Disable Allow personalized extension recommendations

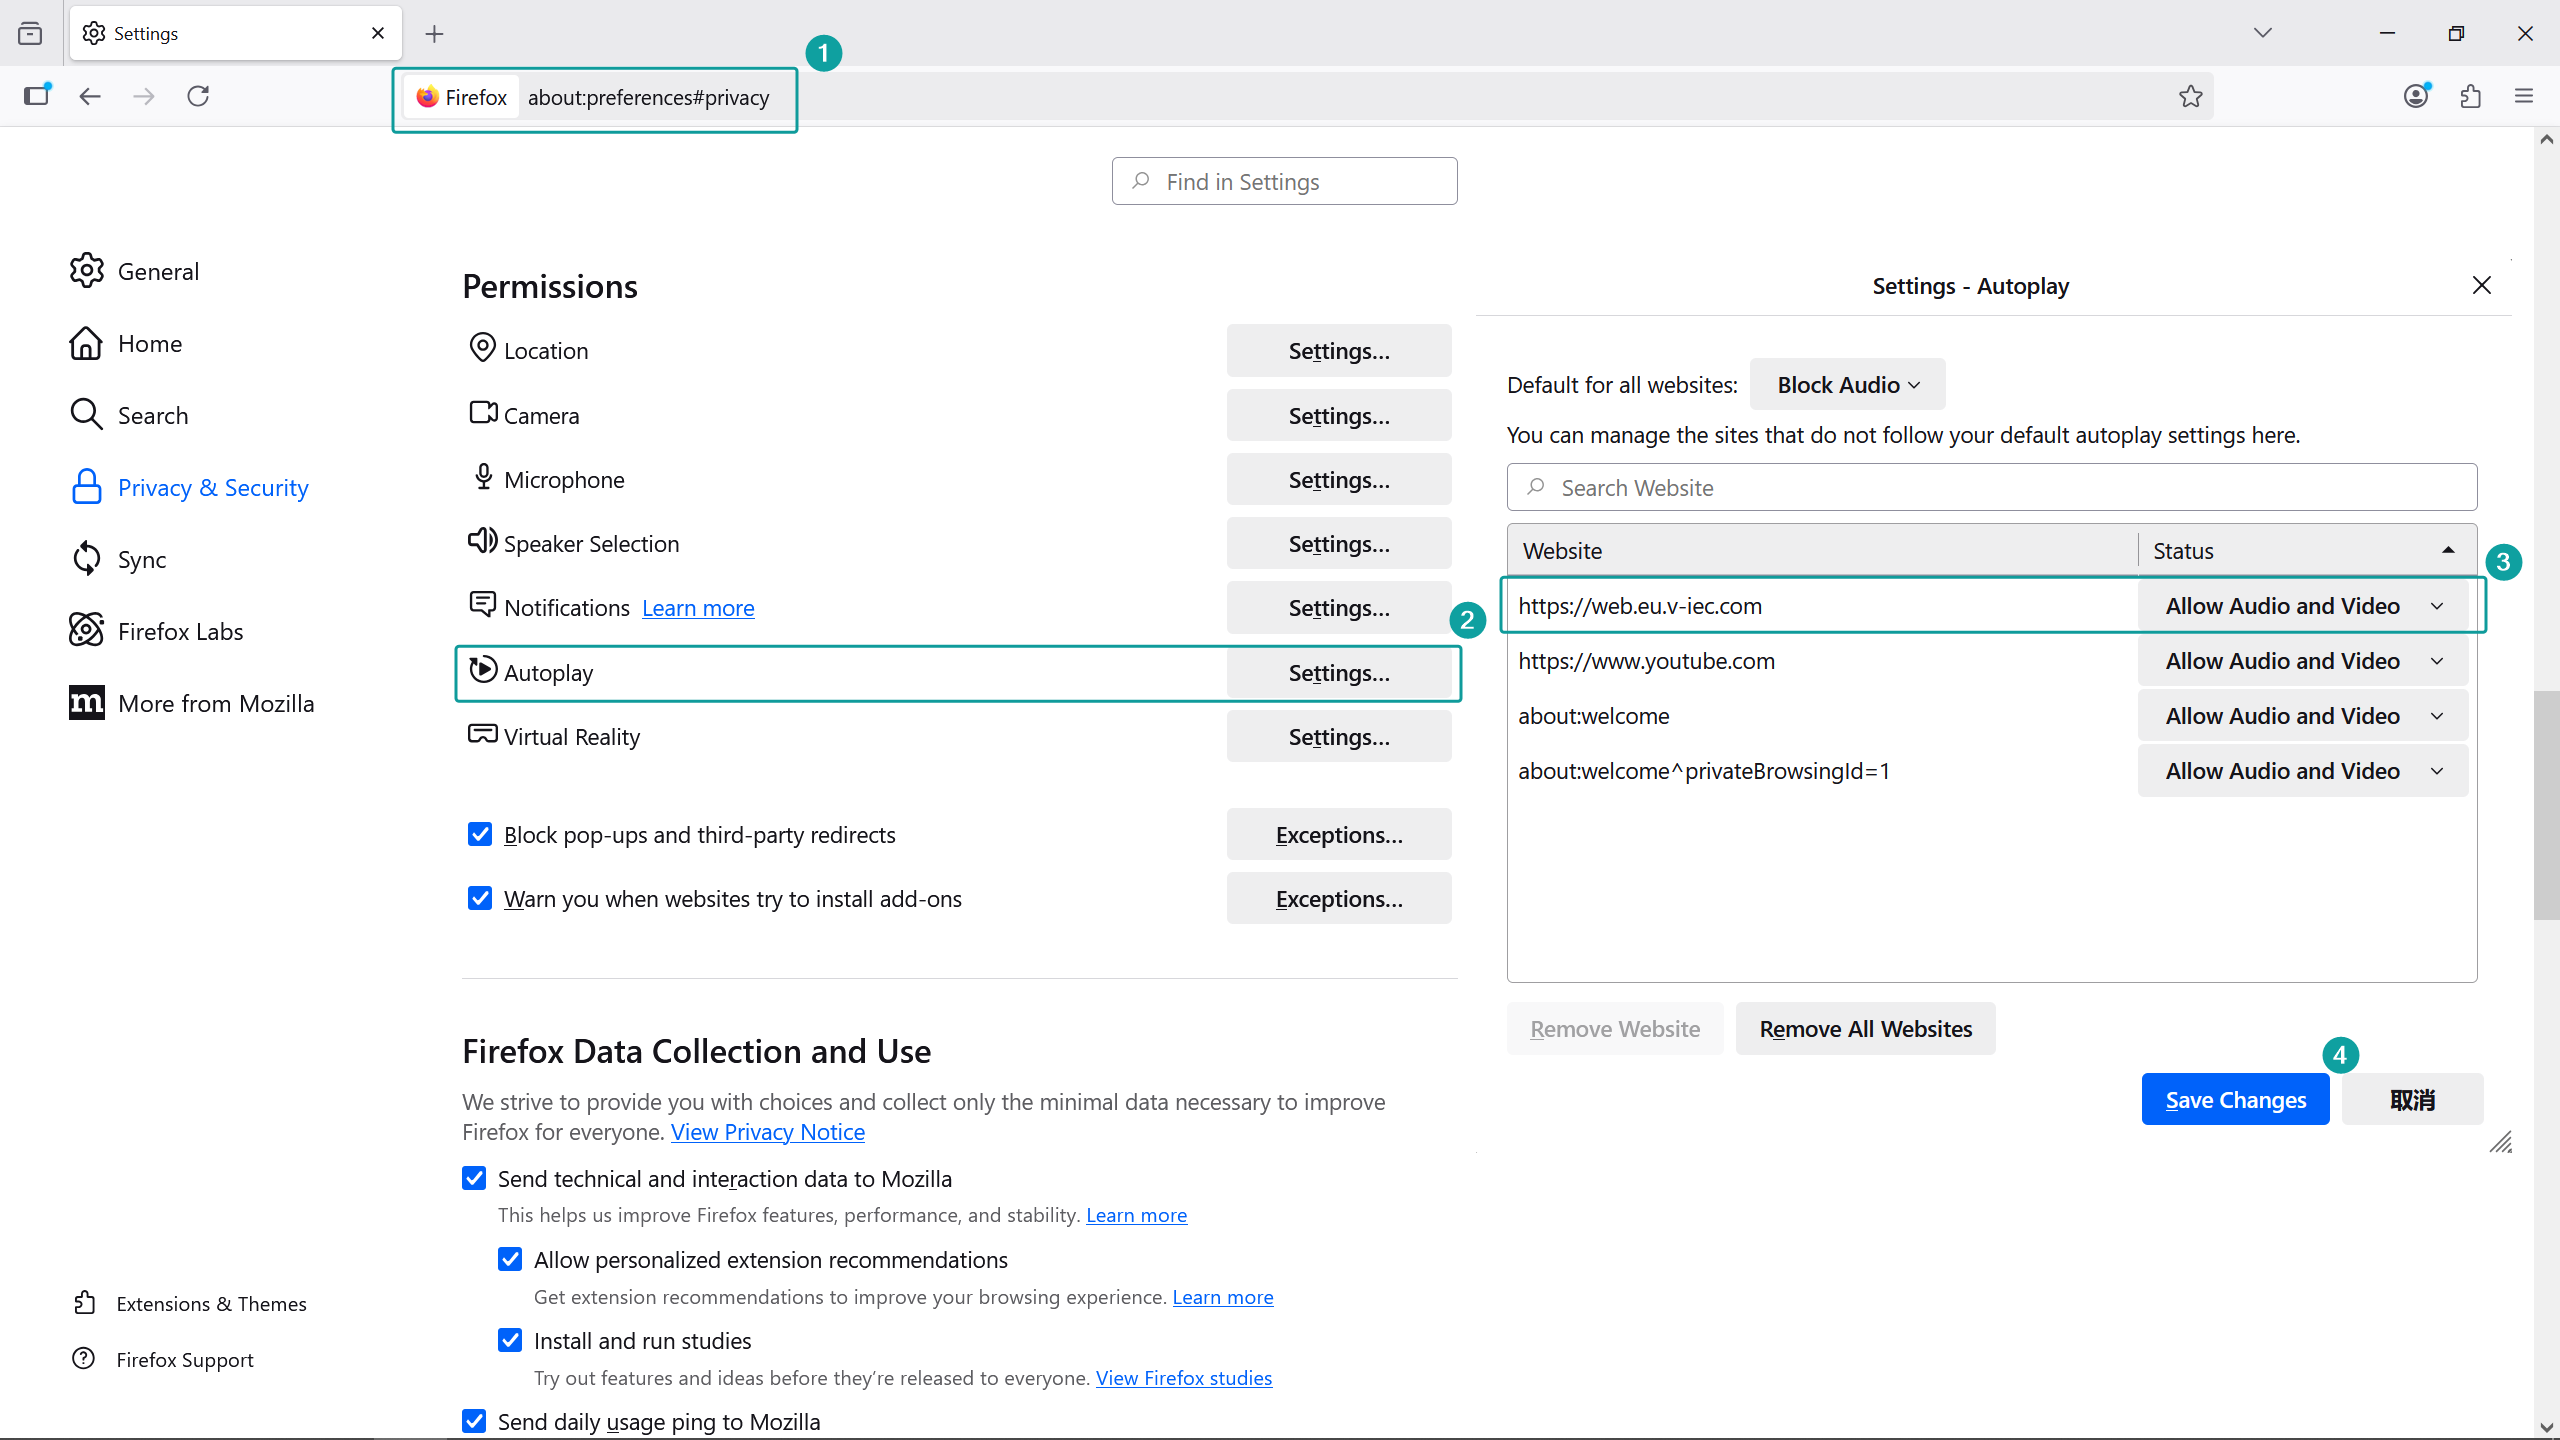point(510,1259)
